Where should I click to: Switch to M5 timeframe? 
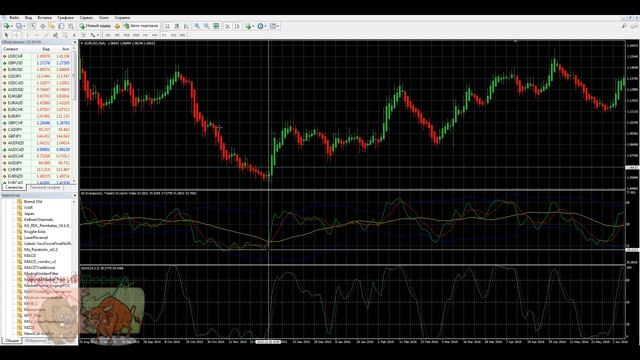click(117, 35)
